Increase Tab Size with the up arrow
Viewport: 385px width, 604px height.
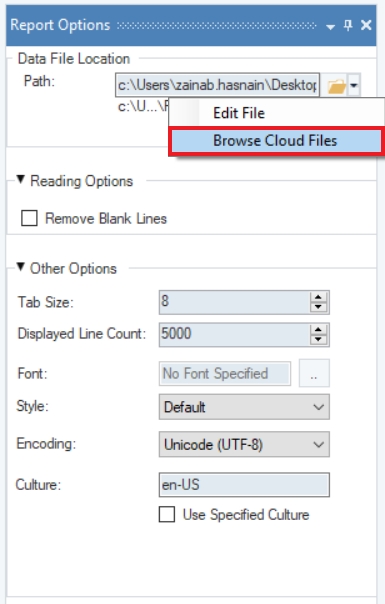(318, 297)
